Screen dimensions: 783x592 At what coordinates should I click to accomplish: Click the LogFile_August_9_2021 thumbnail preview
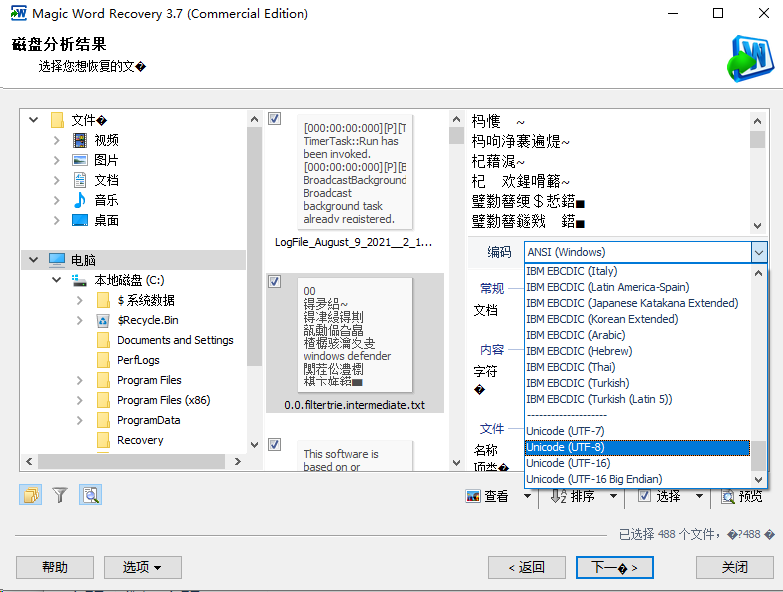(355, 172)
